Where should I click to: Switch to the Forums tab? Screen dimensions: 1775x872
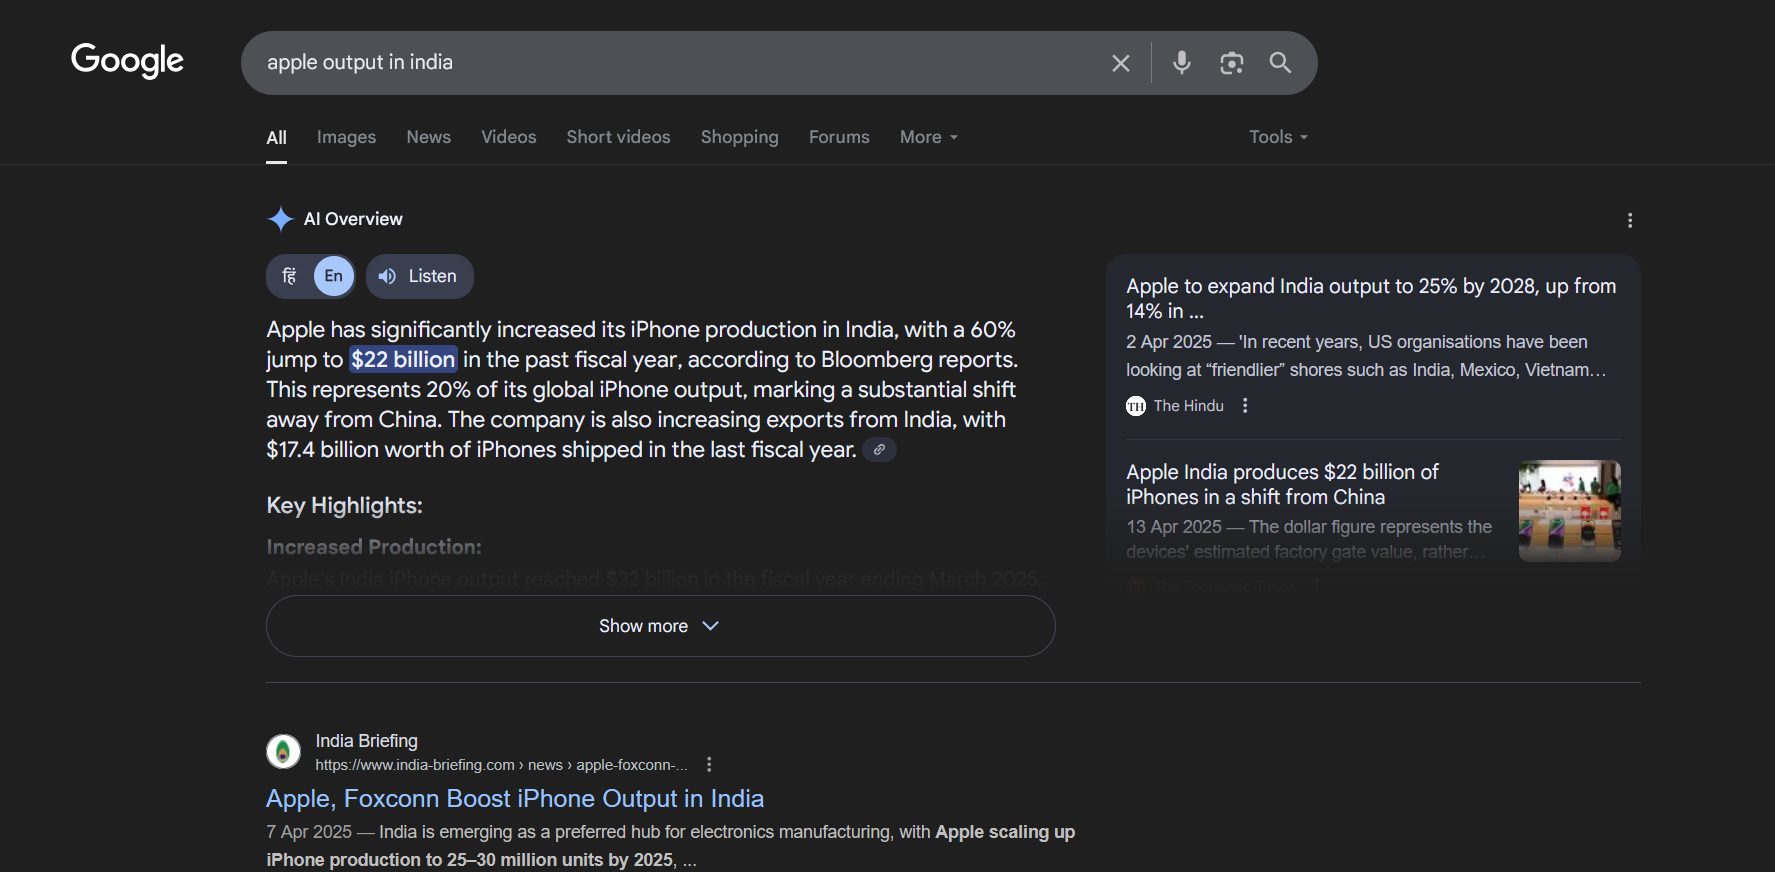[839, 137]
